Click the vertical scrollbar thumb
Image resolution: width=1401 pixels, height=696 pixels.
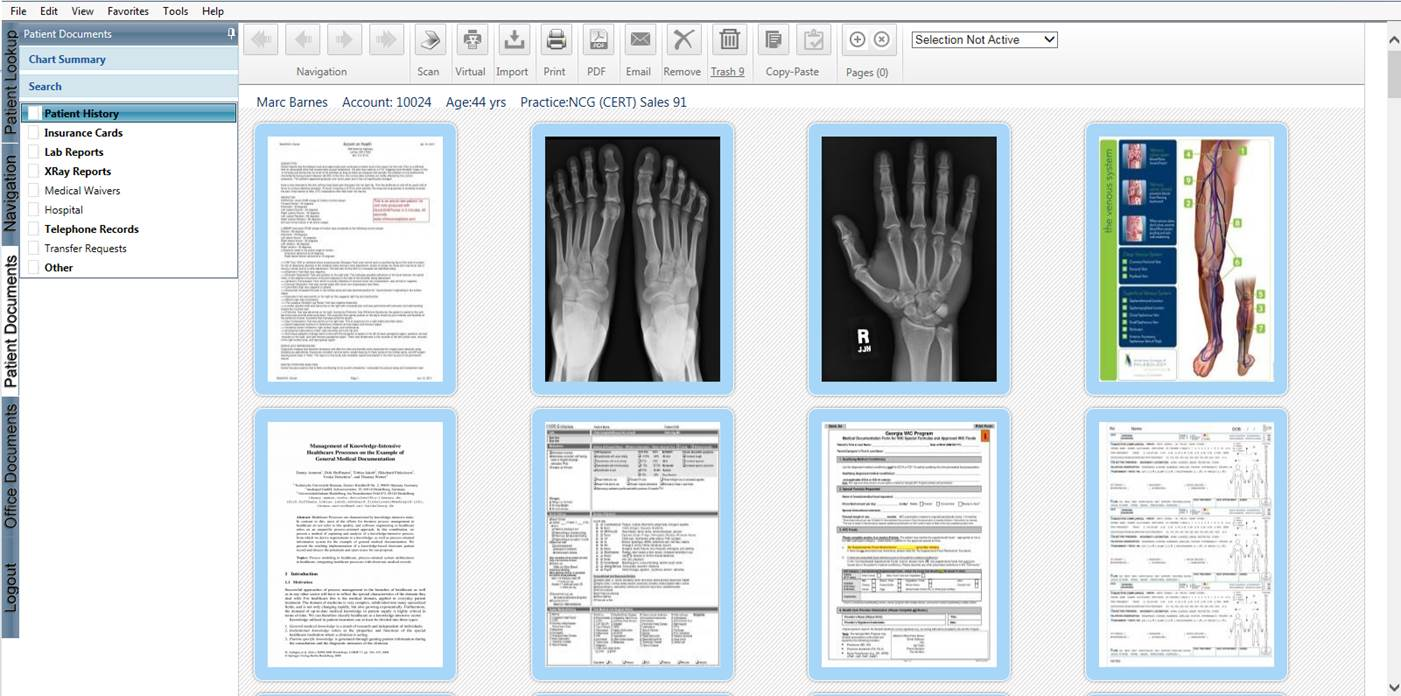1394,75
